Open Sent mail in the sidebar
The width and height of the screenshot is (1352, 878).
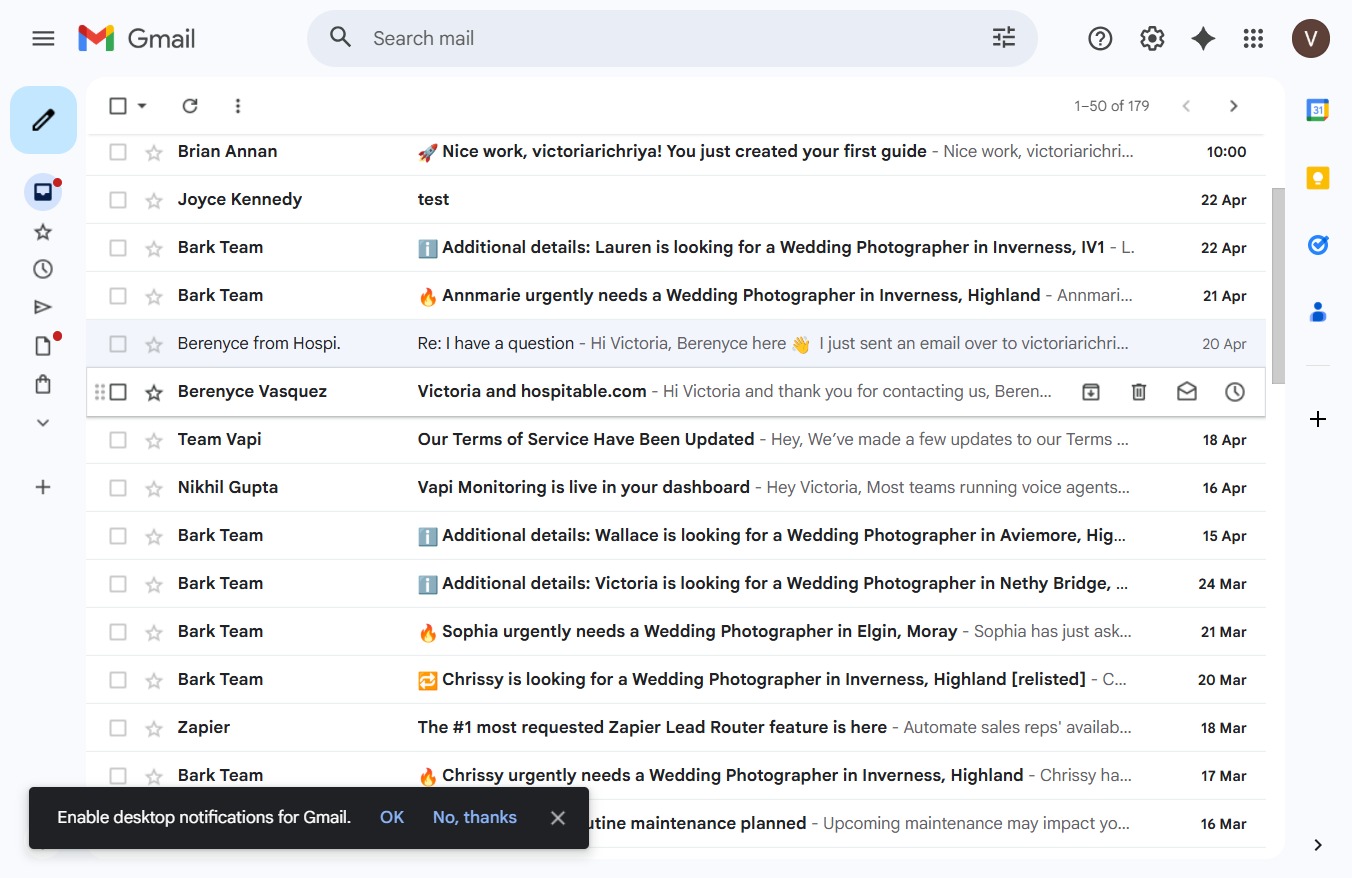[x=43, y=307]
